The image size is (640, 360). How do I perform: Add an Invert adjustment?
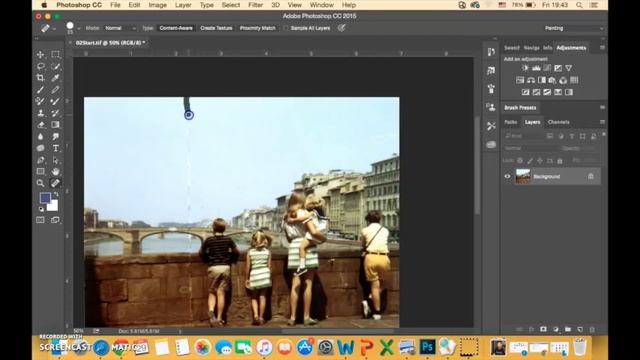(x=525, y=92)
